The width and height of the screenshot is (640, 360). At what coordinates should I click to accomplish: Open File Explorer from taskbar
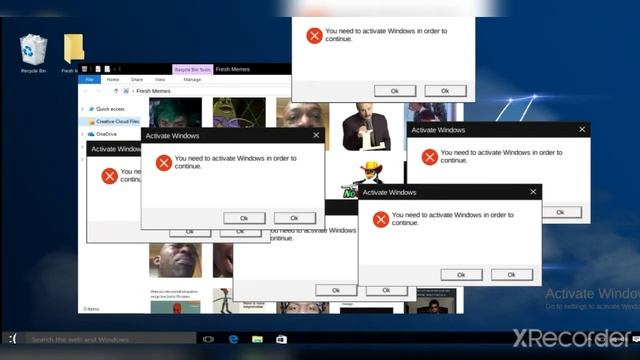click(x=257, y=339)
